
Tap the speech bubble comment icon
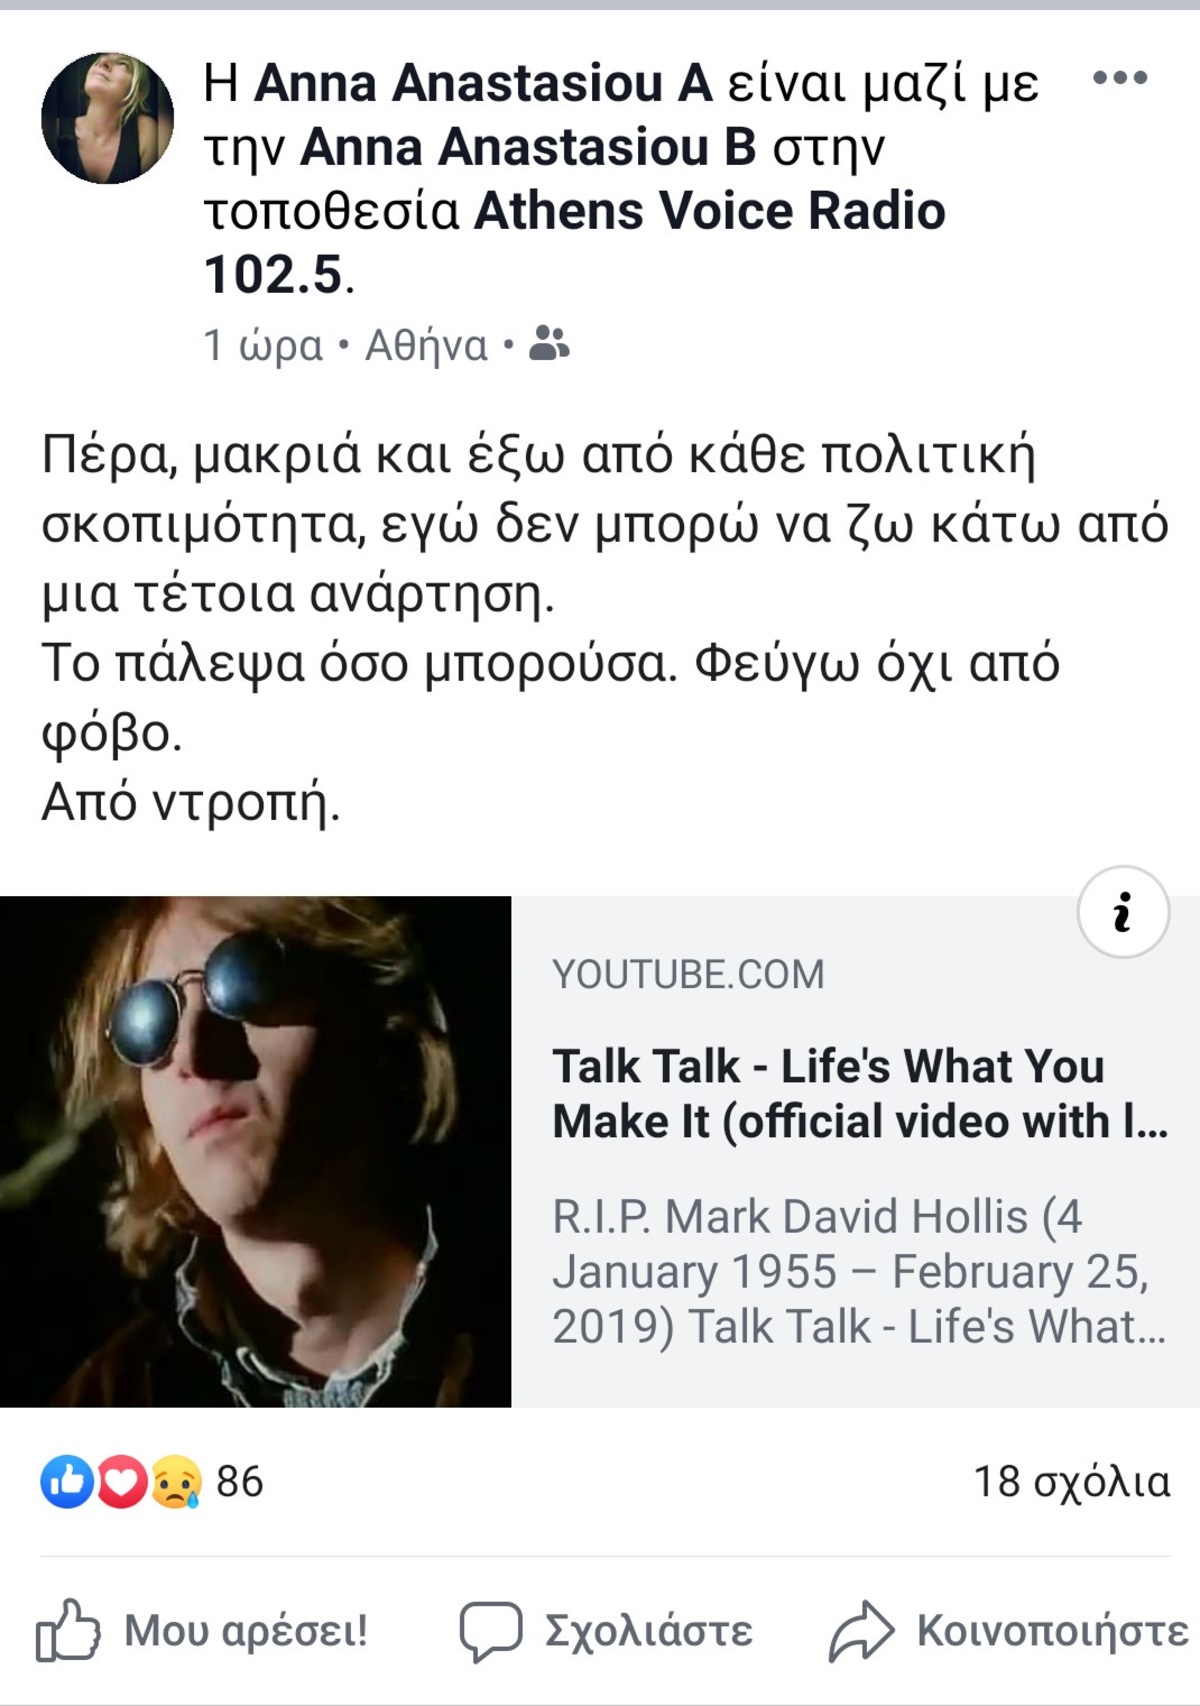[x=490, y=1631]
